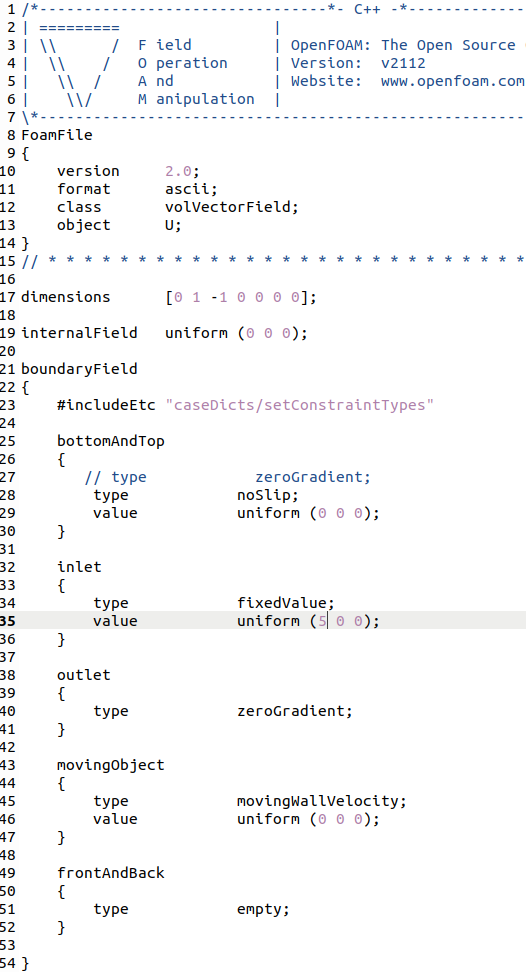Screen dimensions: 526x972
Task: Click the empty type under frontAndBack
Action: pos(263,909)
